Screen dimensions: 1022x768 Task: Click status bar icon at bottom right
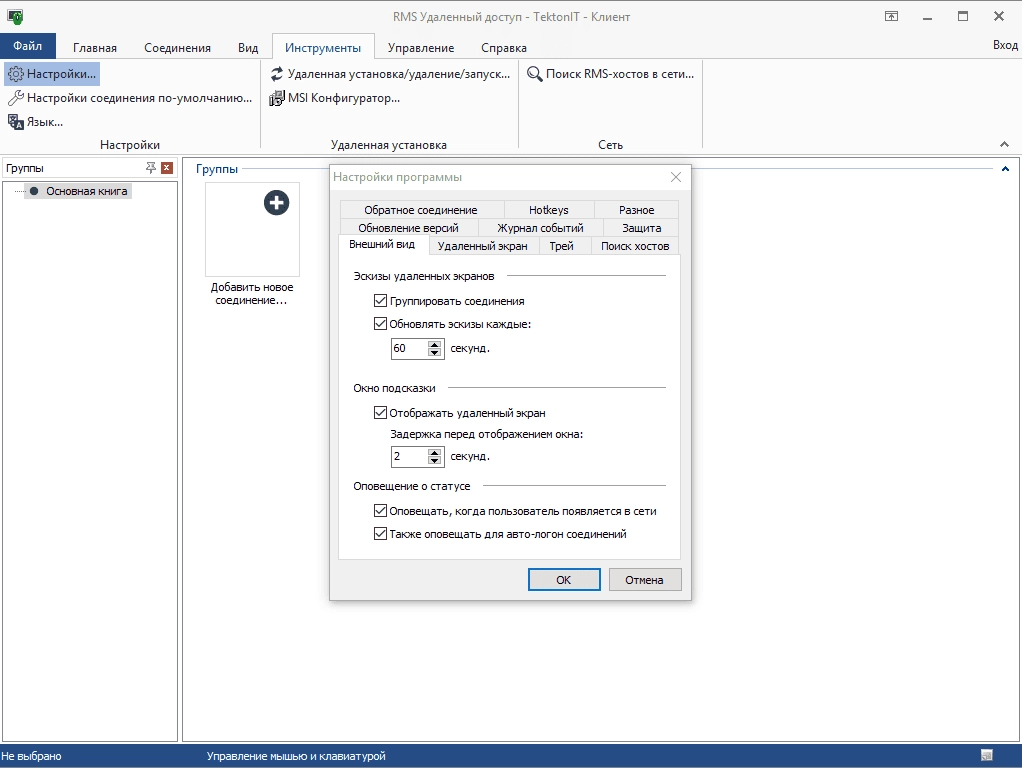[987, 756]
